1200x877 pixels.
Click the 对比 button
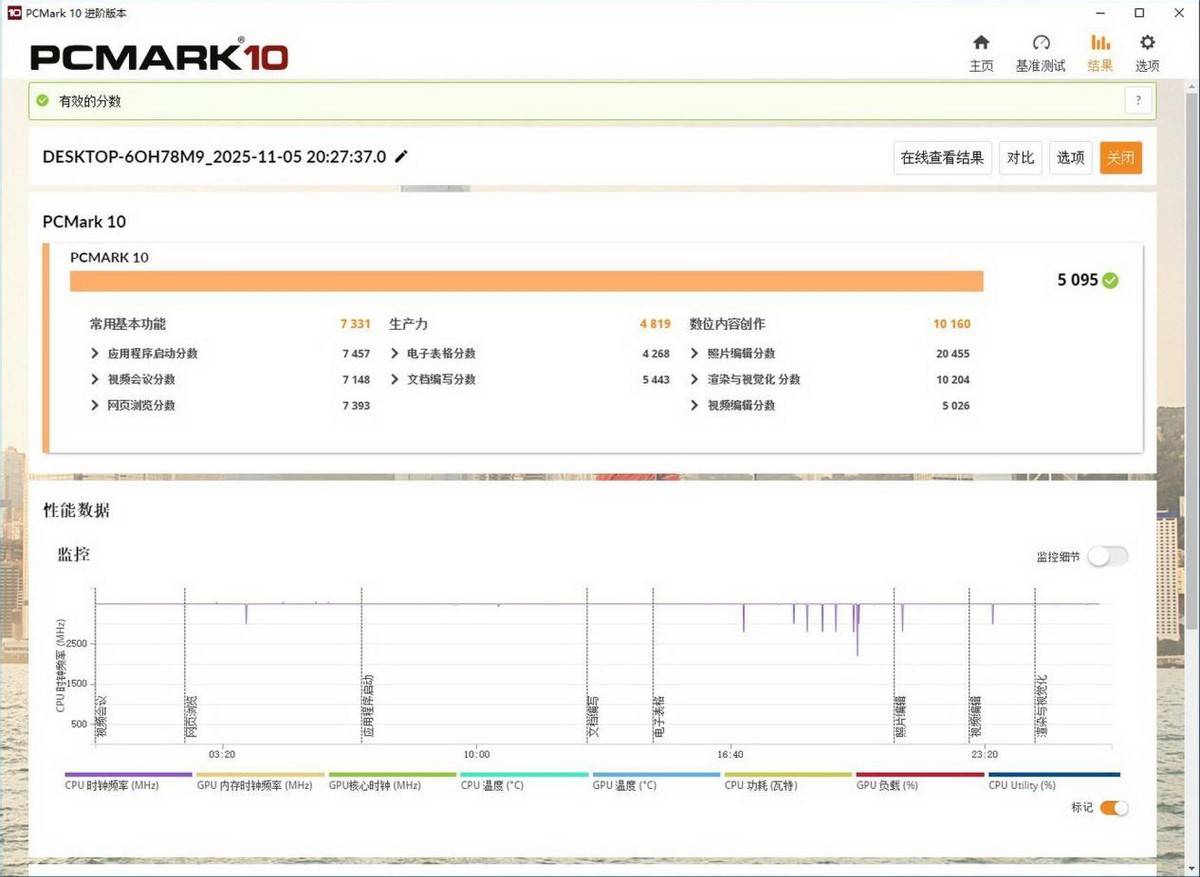click(x=1020, y=158)
